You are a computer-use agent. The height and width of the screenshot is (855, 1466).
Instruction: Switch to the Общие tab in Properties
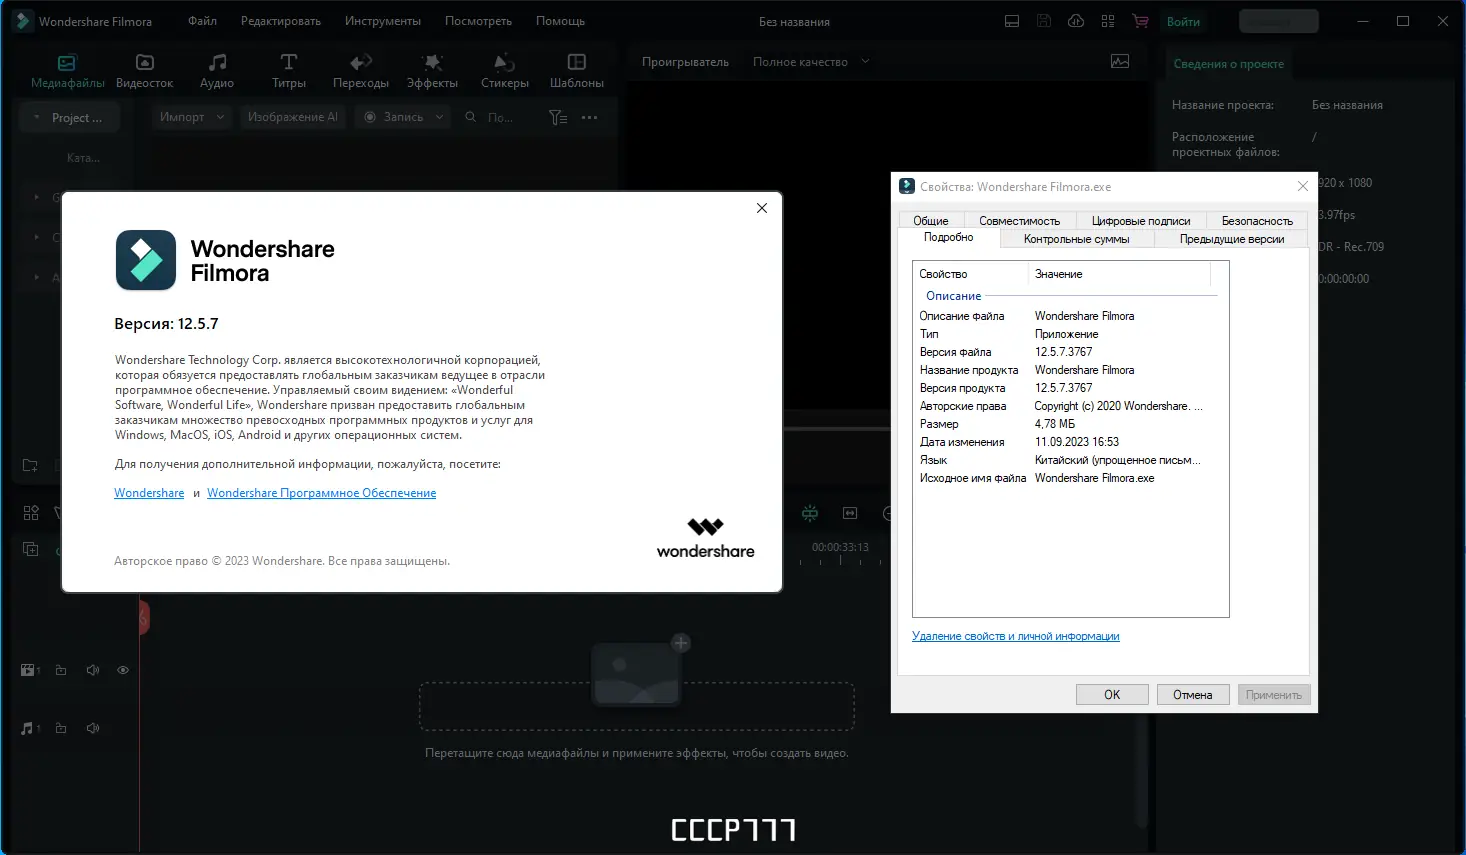point(931,221)
